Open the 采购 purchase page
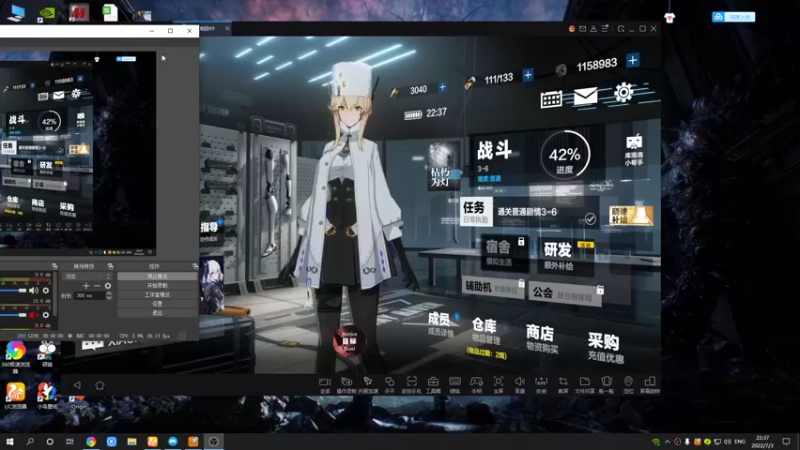 coord(605,348)
